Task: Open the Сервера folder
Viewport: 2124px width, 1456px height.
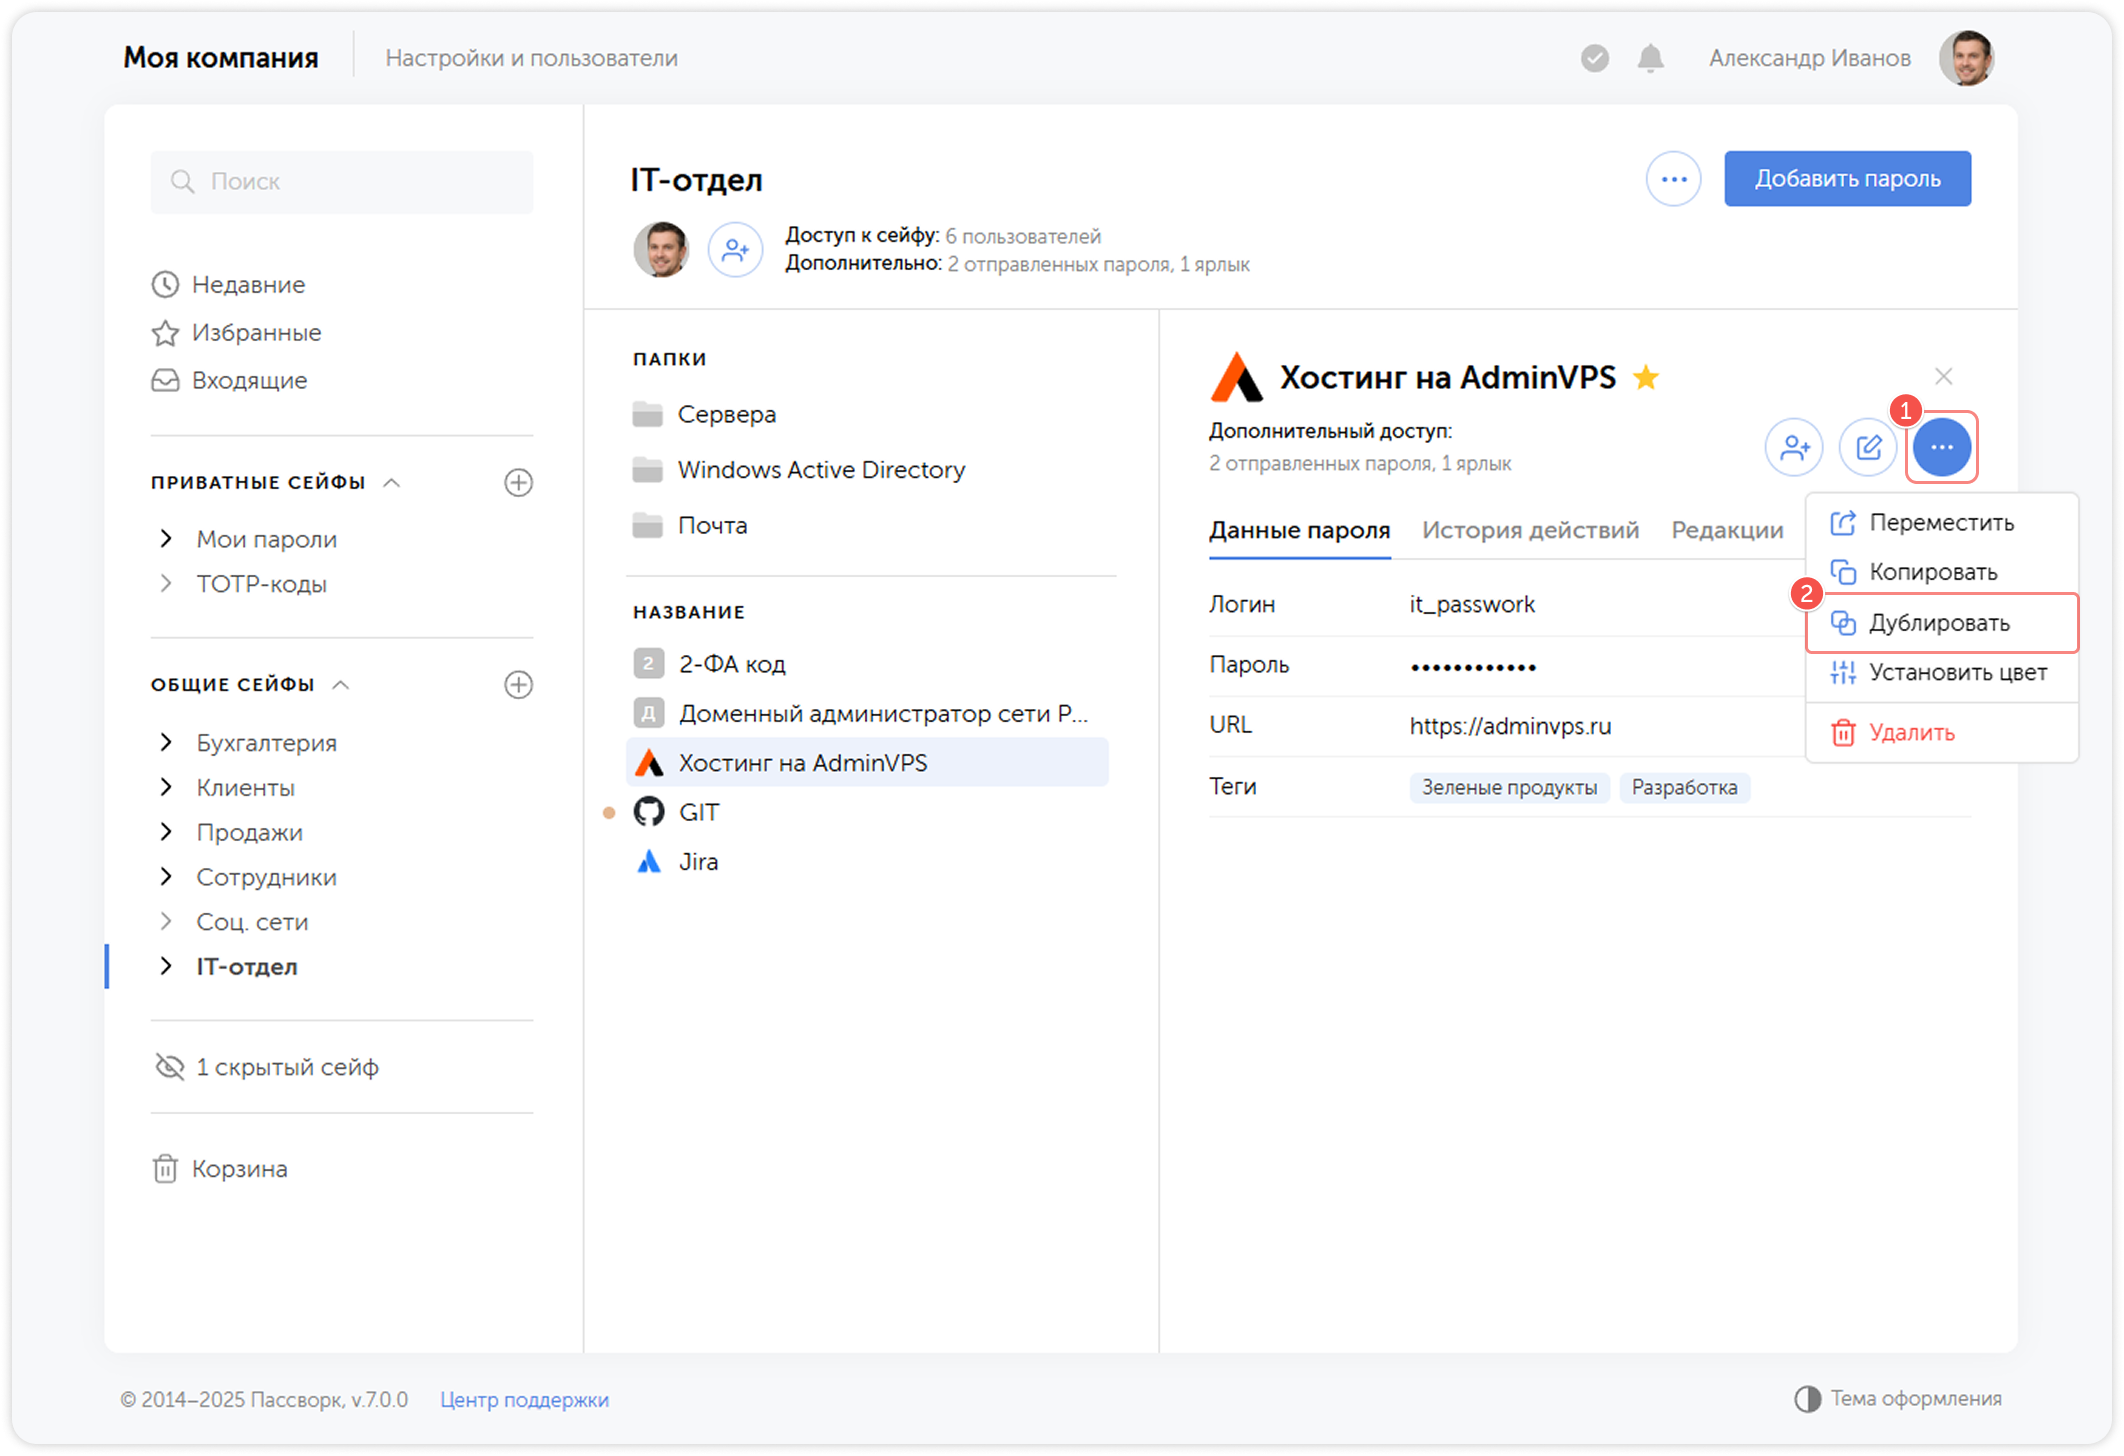Action: point(705,414)
